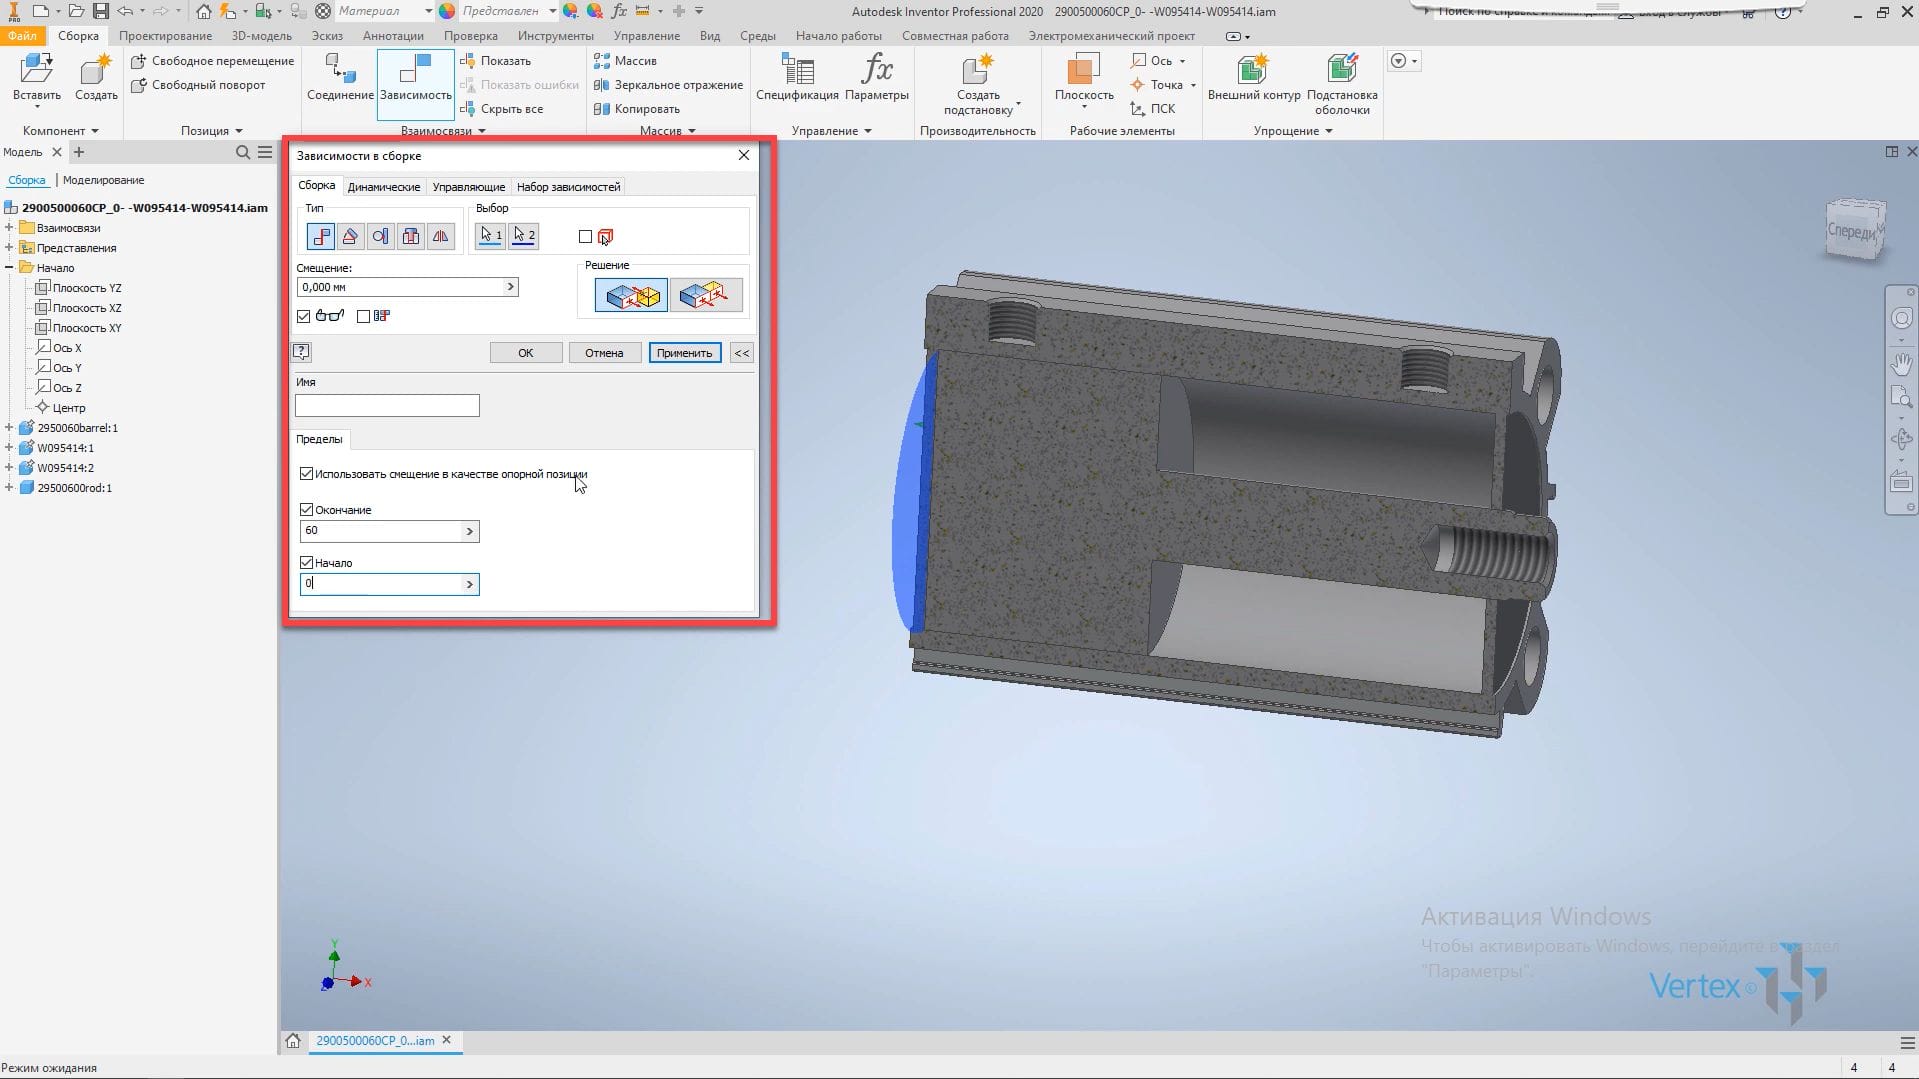Select the Mate constraint type icon
Viewport: 1919px width, 1079px height.
(x=321, y=236)
